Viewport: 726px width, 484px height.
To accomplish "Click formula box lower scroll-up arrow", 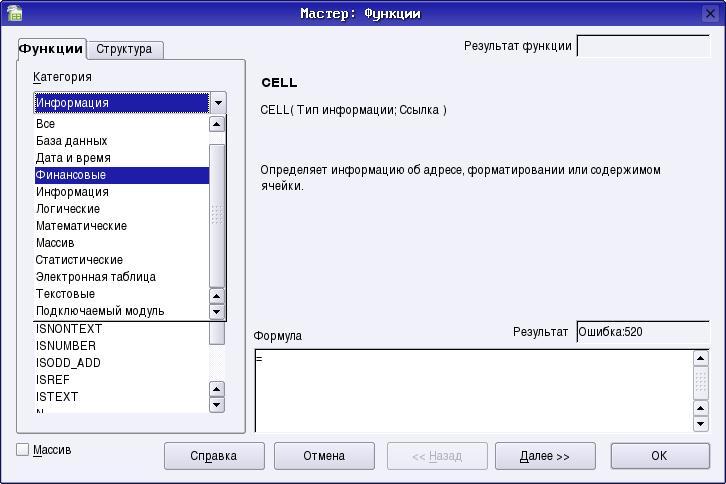I will tap(701, 409).
